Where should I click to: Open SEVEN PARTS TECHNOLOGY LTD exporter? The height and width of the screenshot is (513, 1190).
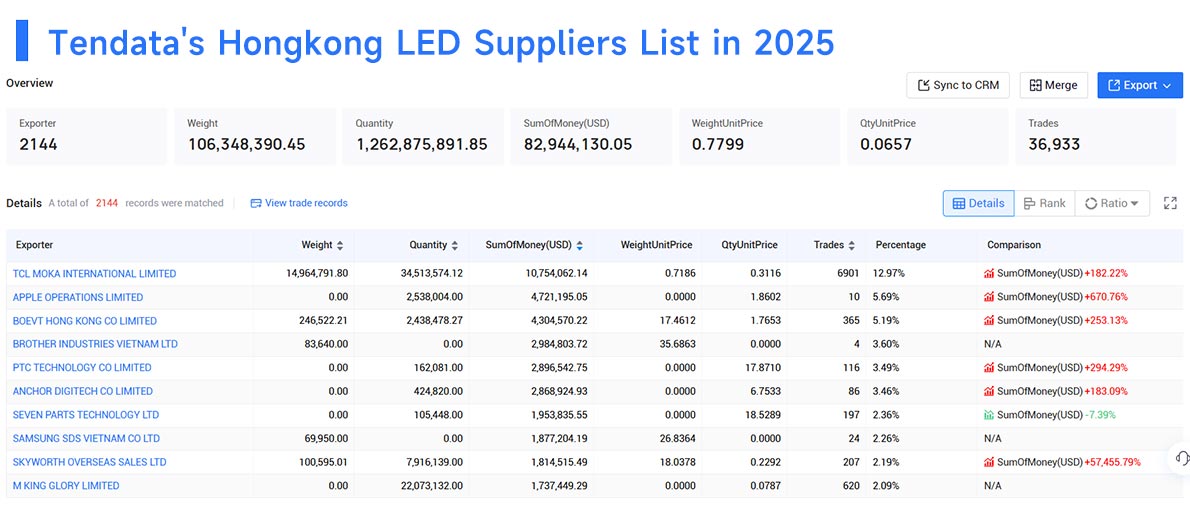(86, 414)
